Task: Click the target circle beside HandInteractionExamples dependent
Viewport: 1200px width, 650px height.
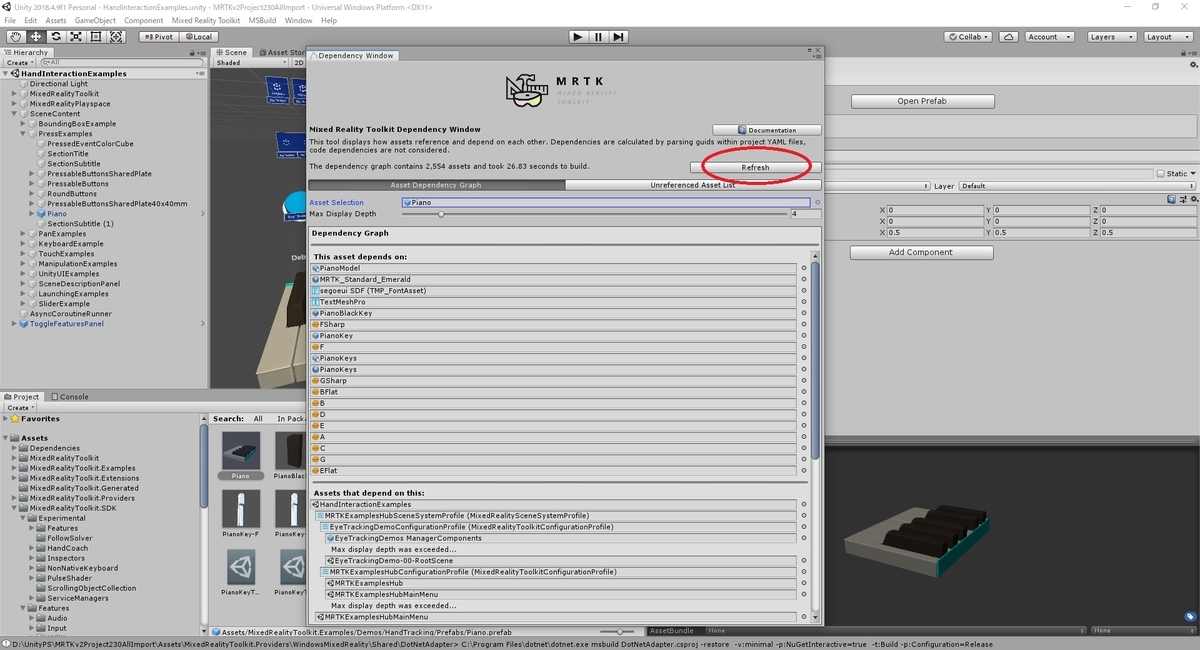Action: pos(804,504)
